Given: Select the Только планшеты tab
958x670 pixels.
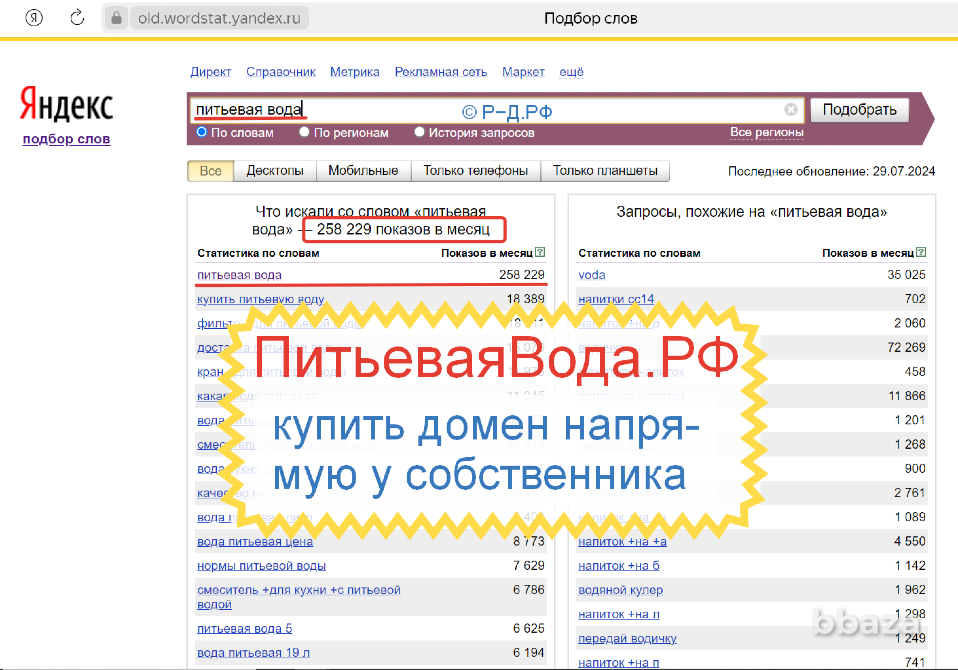Looking at the screenshot, I should [608, 170].
